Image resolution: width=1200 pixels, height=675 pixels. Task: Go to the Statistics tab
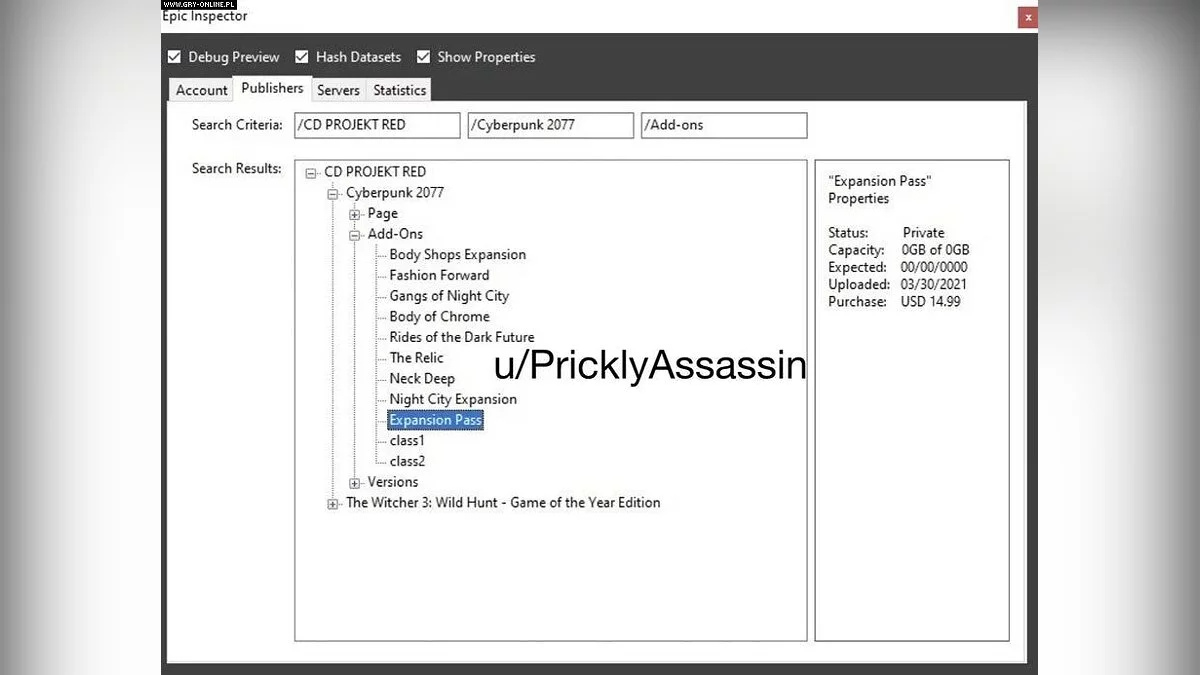click(x=399, y=90)
